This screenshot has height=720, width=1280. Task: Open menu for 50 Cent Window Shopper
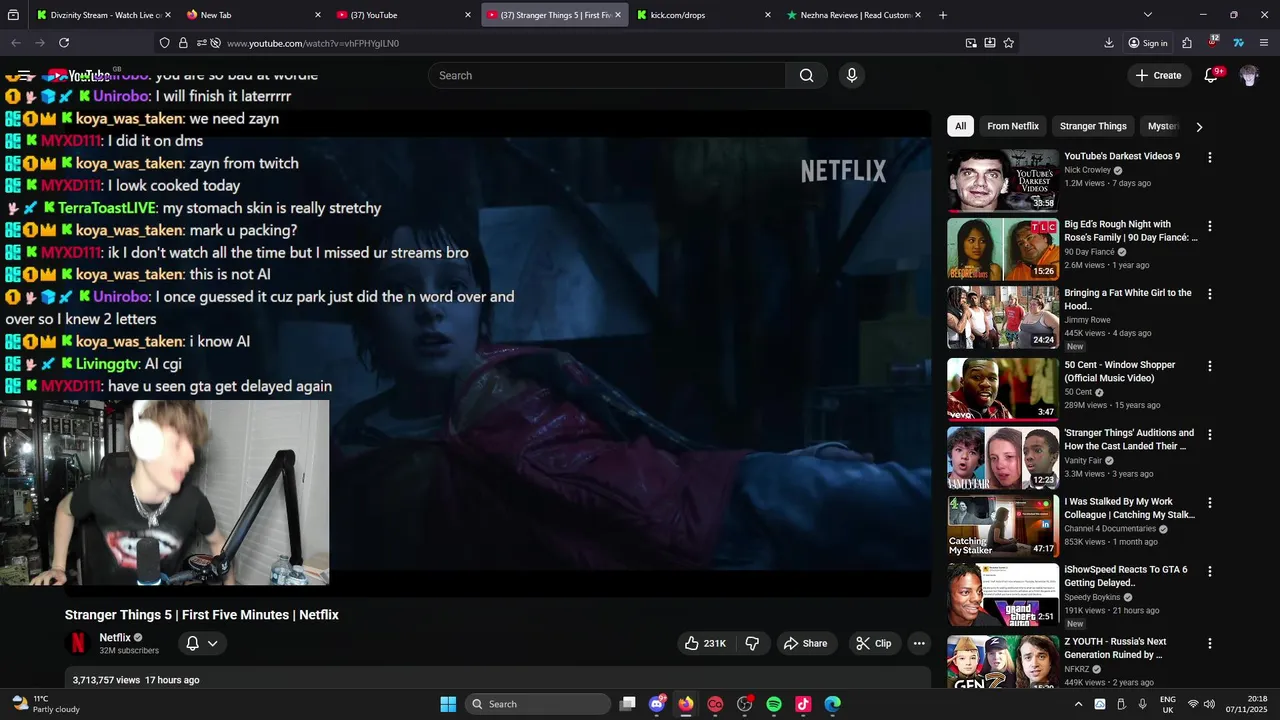point(1210,366)
